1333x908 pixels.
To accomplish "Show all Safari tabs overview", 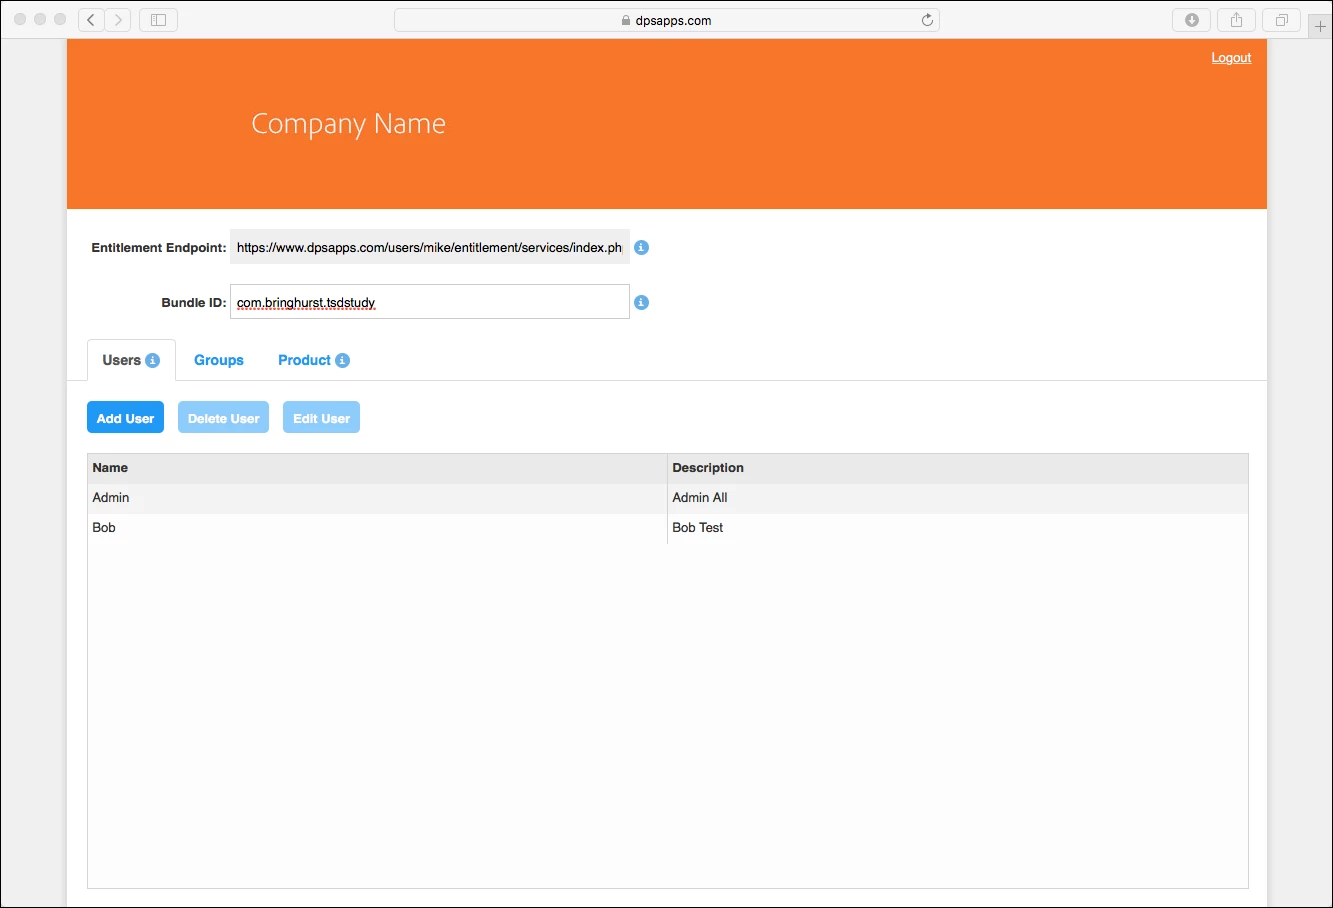I will tap(1282, 20).
